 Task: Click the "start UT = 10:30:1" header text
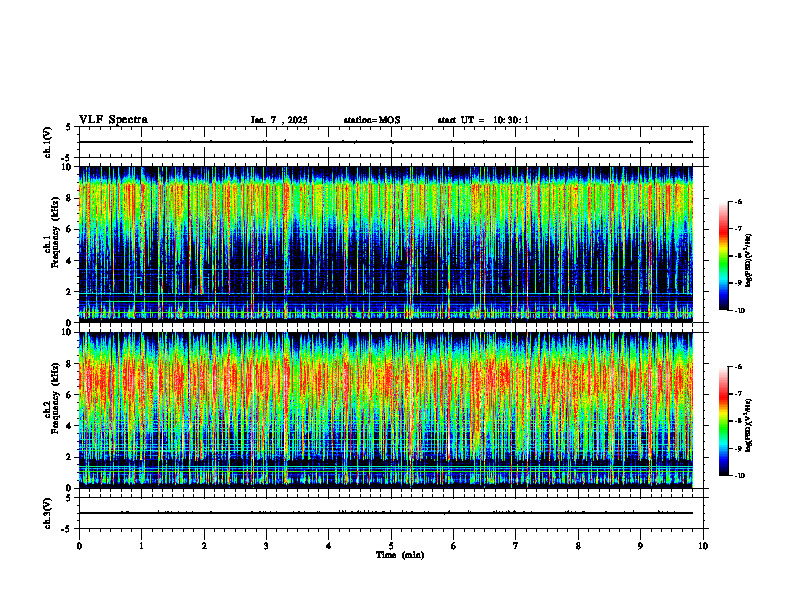(x=483, y=120)
